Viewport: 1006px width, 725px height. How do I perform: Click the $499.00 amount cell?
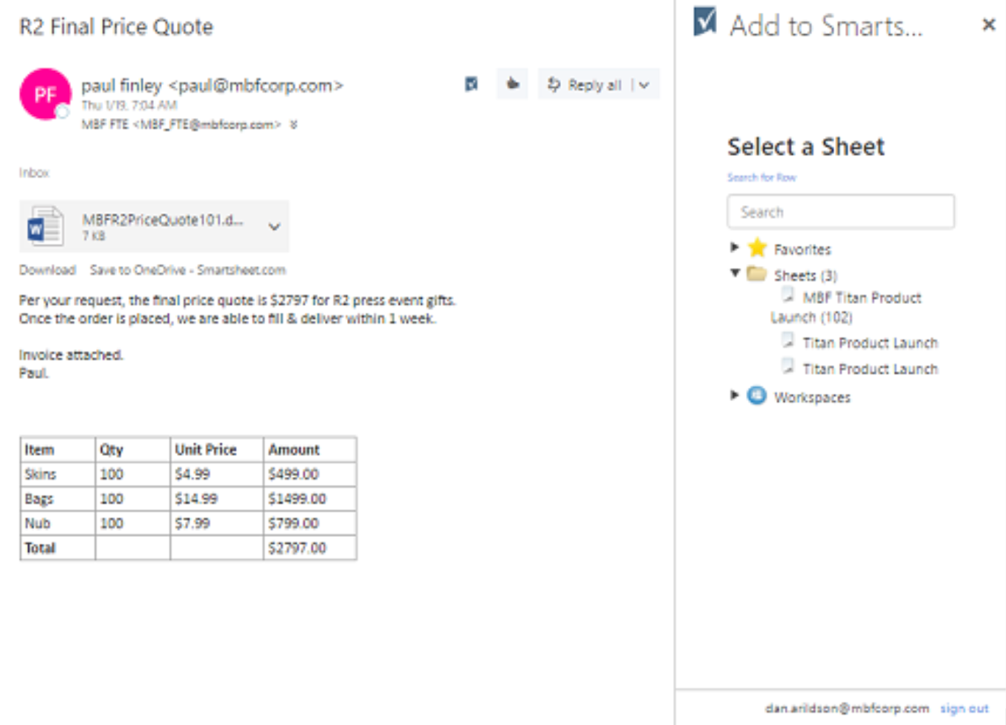pyautogui.click(x=310, y=474)
